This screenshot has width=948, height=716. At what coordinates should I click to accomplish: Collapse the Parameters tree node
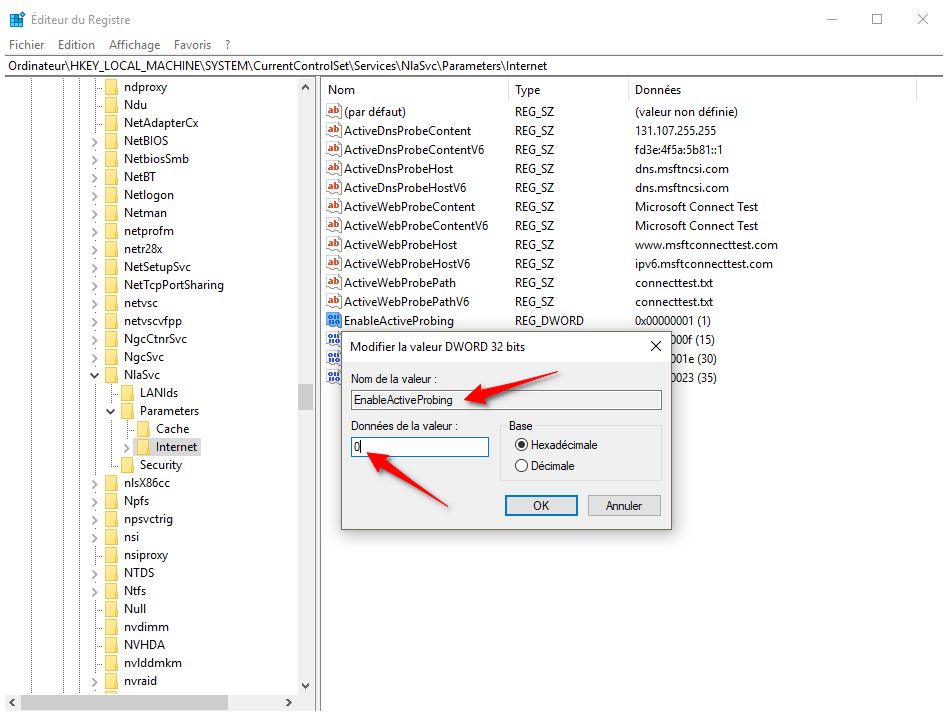click(111, 411)
